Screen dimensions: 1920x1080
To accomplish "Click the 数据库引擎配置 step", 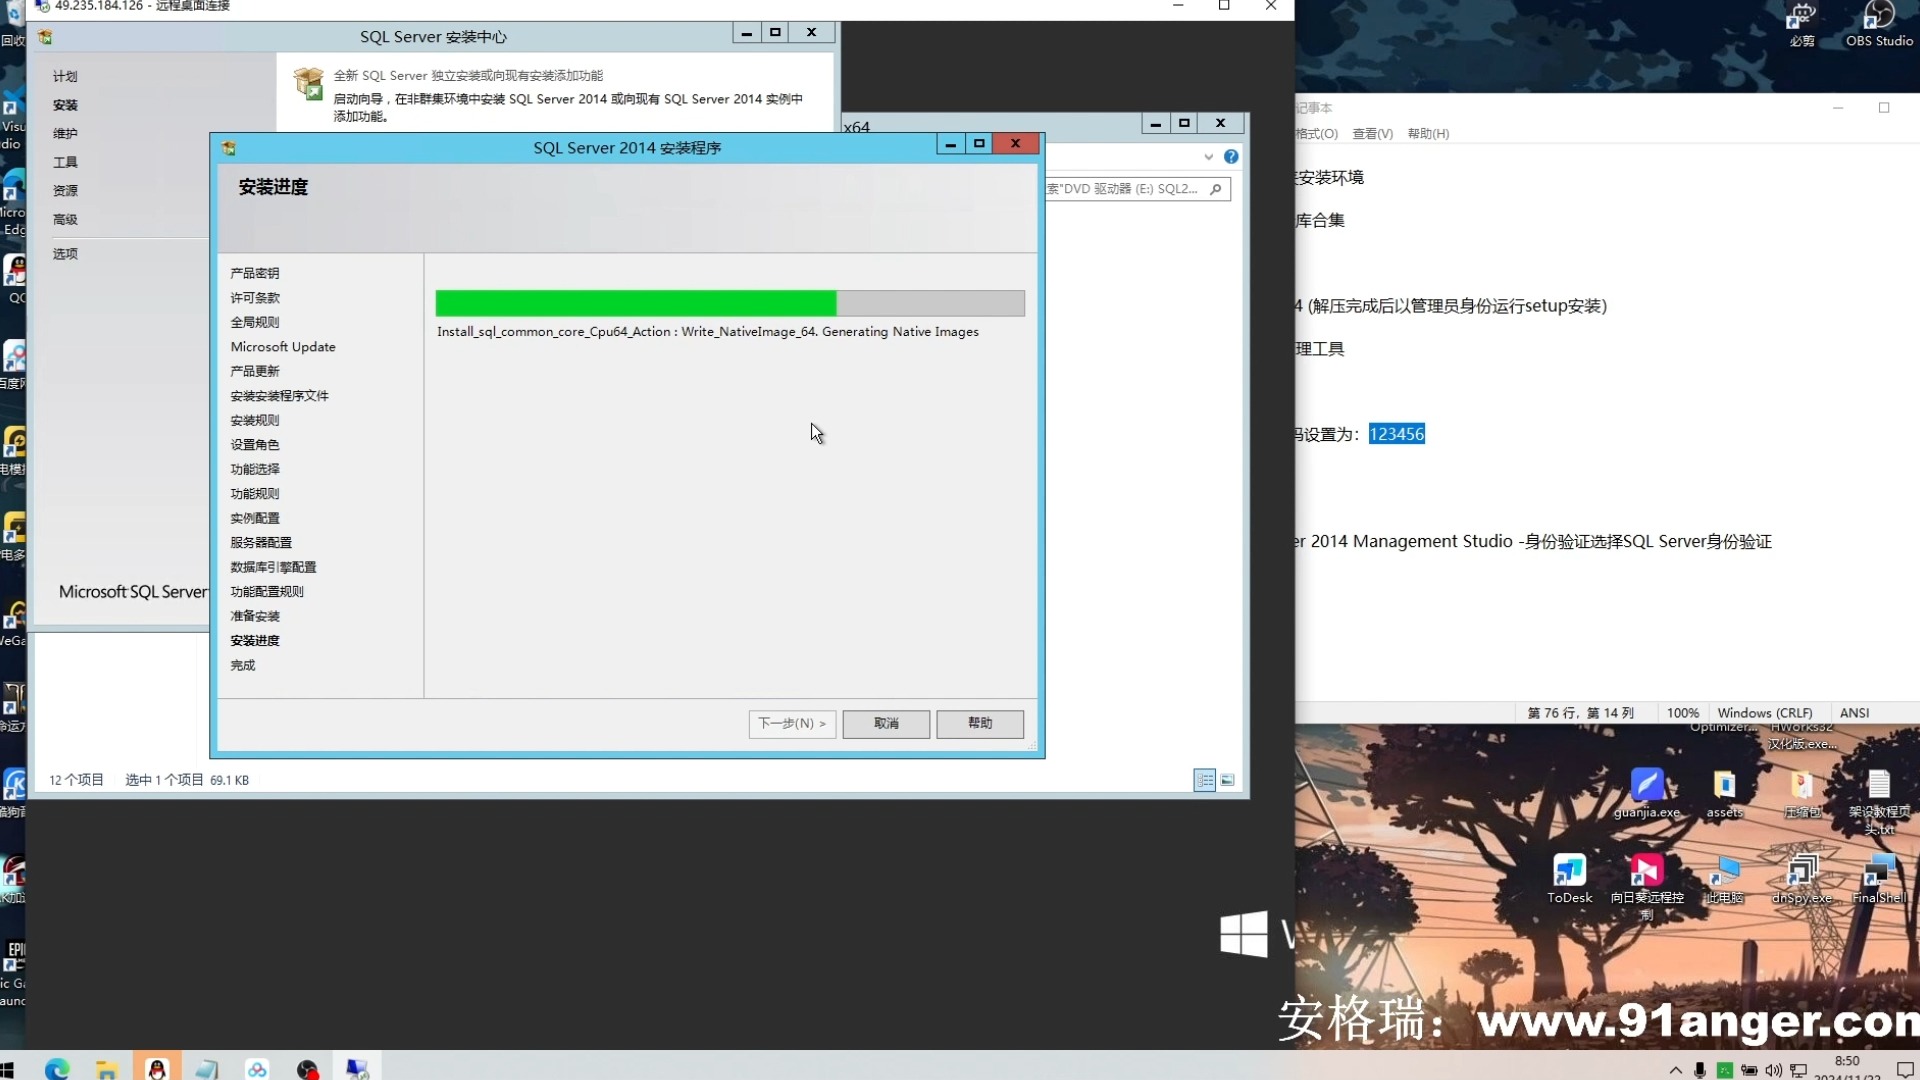I will click(x=273, y=567).
